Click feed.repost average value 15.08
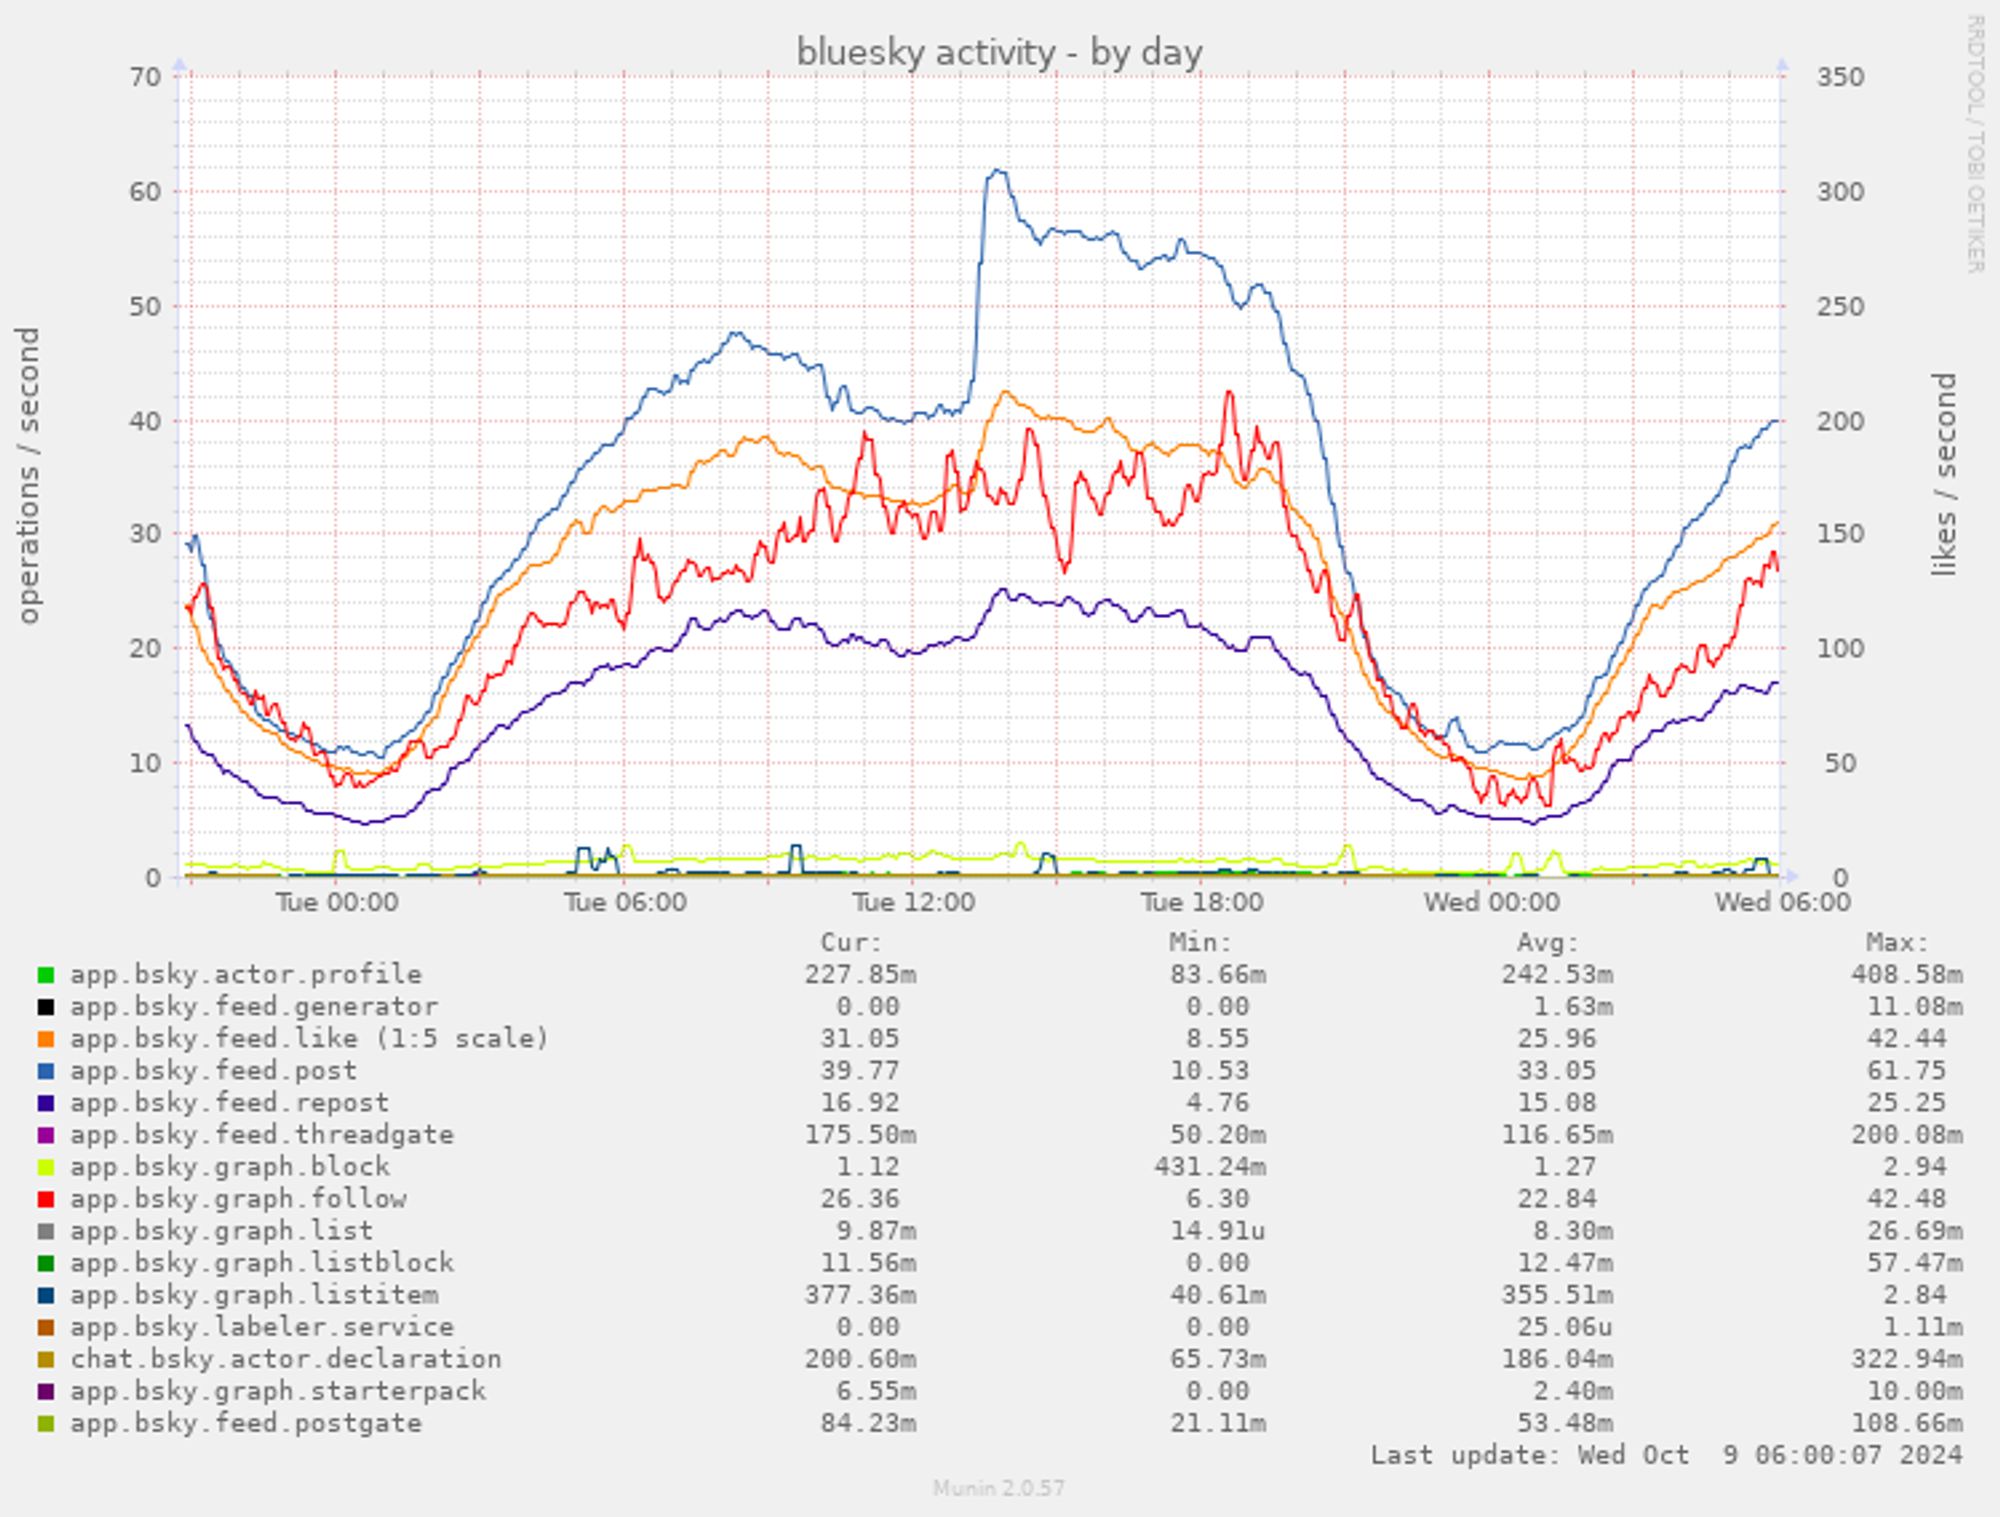The width and height of the screenshot is (2000, 1517). click(1556, 1102)
